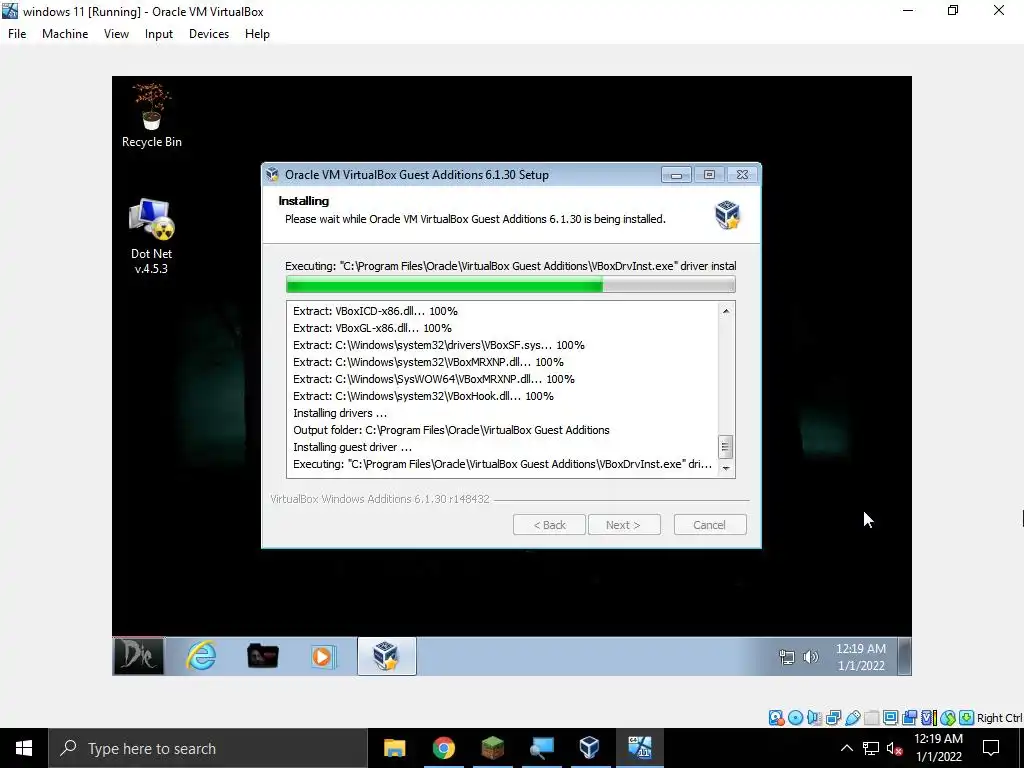Select log line mentioning VBoxHook.dll
The height and width of the screenshot is (768, 1024).
pyautogui.click(x=423, y=396)
